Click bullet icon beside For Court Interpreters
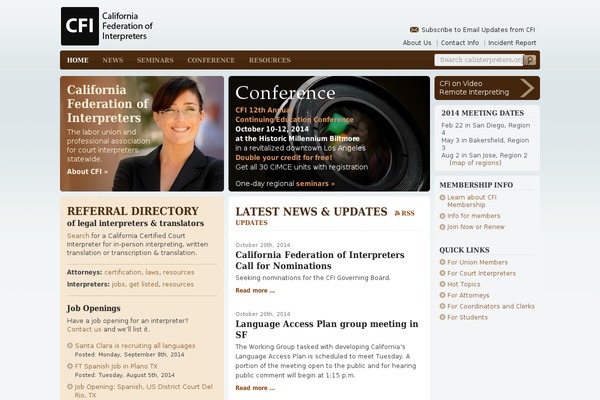The width and height of the screenshot is (600, 400). point(442,273)
